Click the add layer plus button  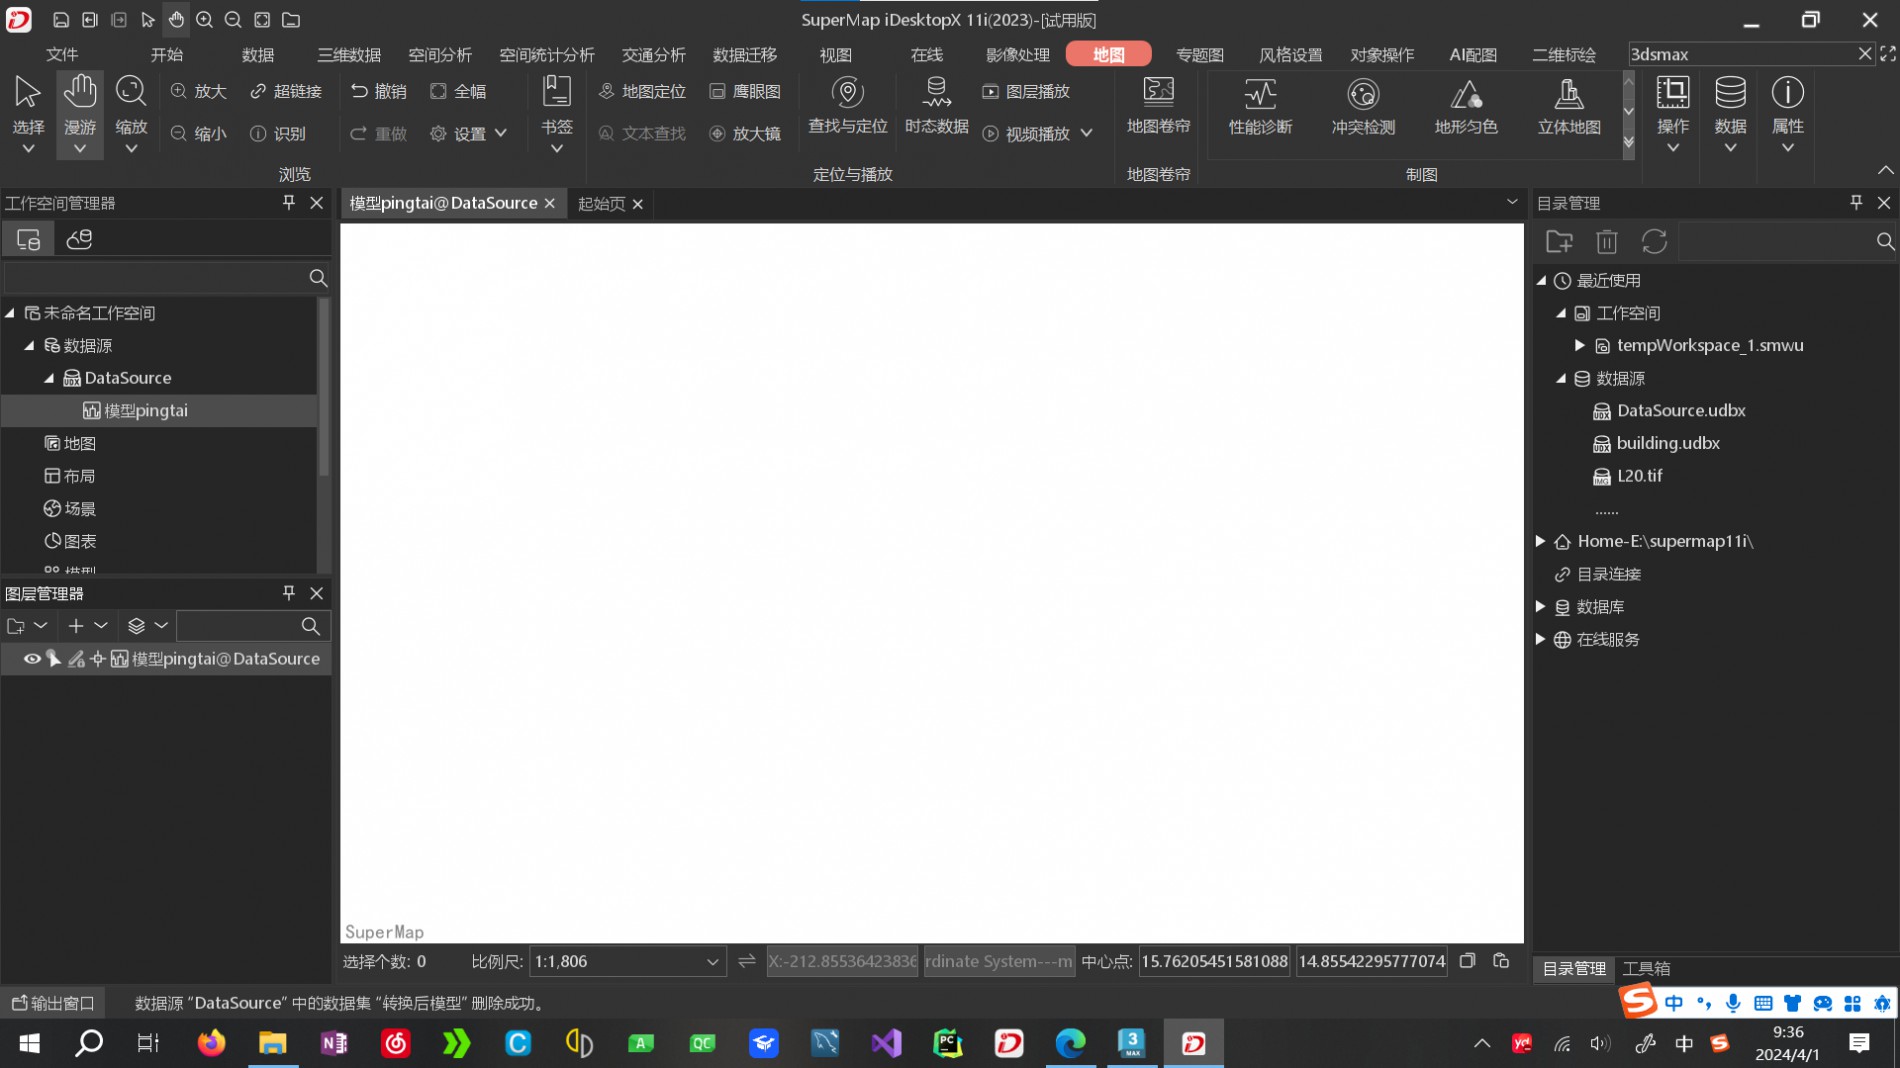point(76,625)
